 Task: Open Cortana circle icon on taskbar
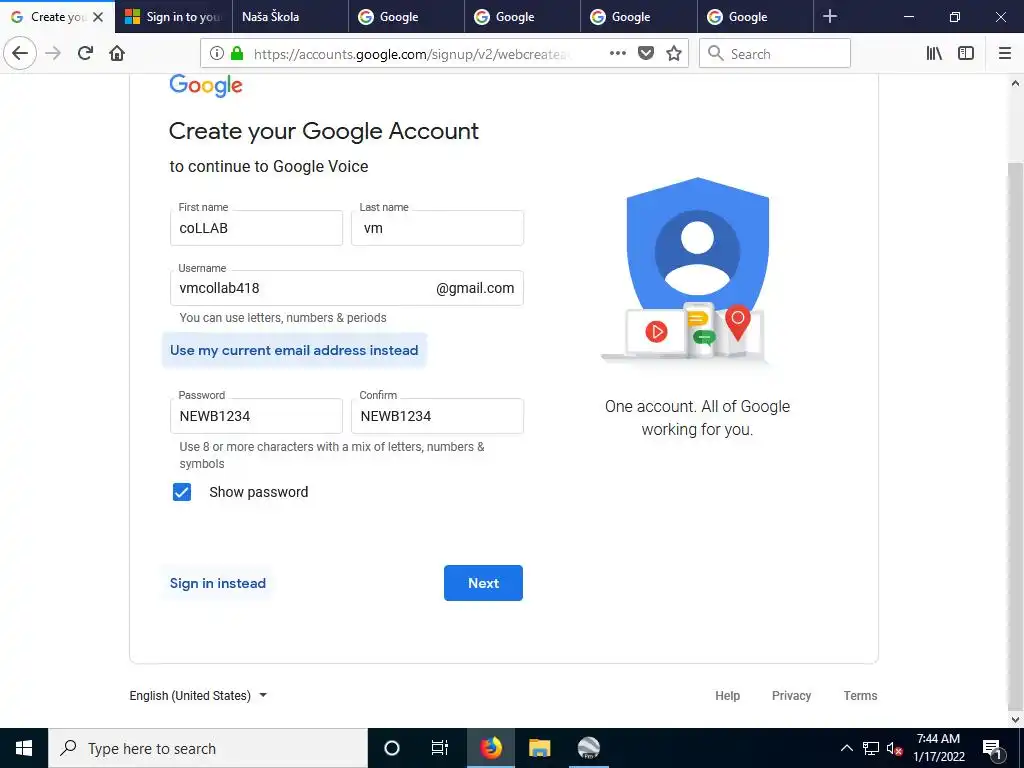pyautogui.click(x=392, y=748)
